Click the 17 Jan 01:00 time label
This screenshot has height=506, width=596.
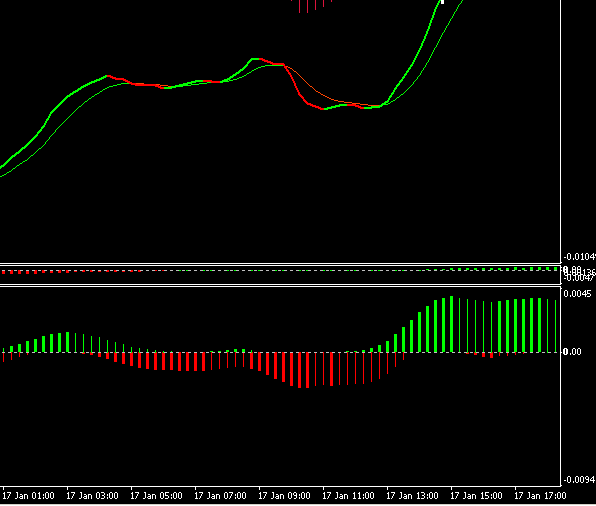(28, 496)
